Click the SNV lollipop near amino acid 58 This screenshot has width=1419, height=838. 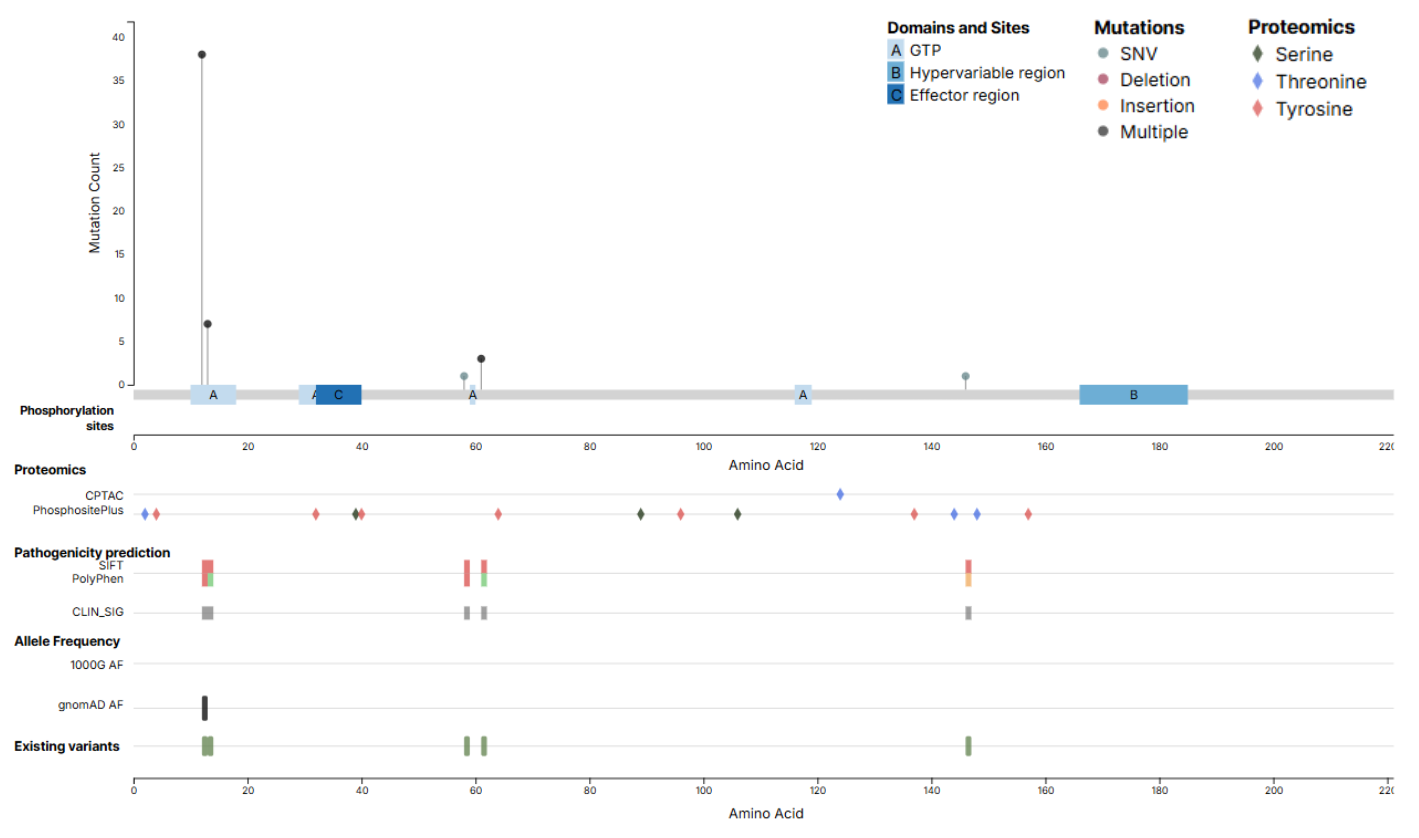click(464, 376)
